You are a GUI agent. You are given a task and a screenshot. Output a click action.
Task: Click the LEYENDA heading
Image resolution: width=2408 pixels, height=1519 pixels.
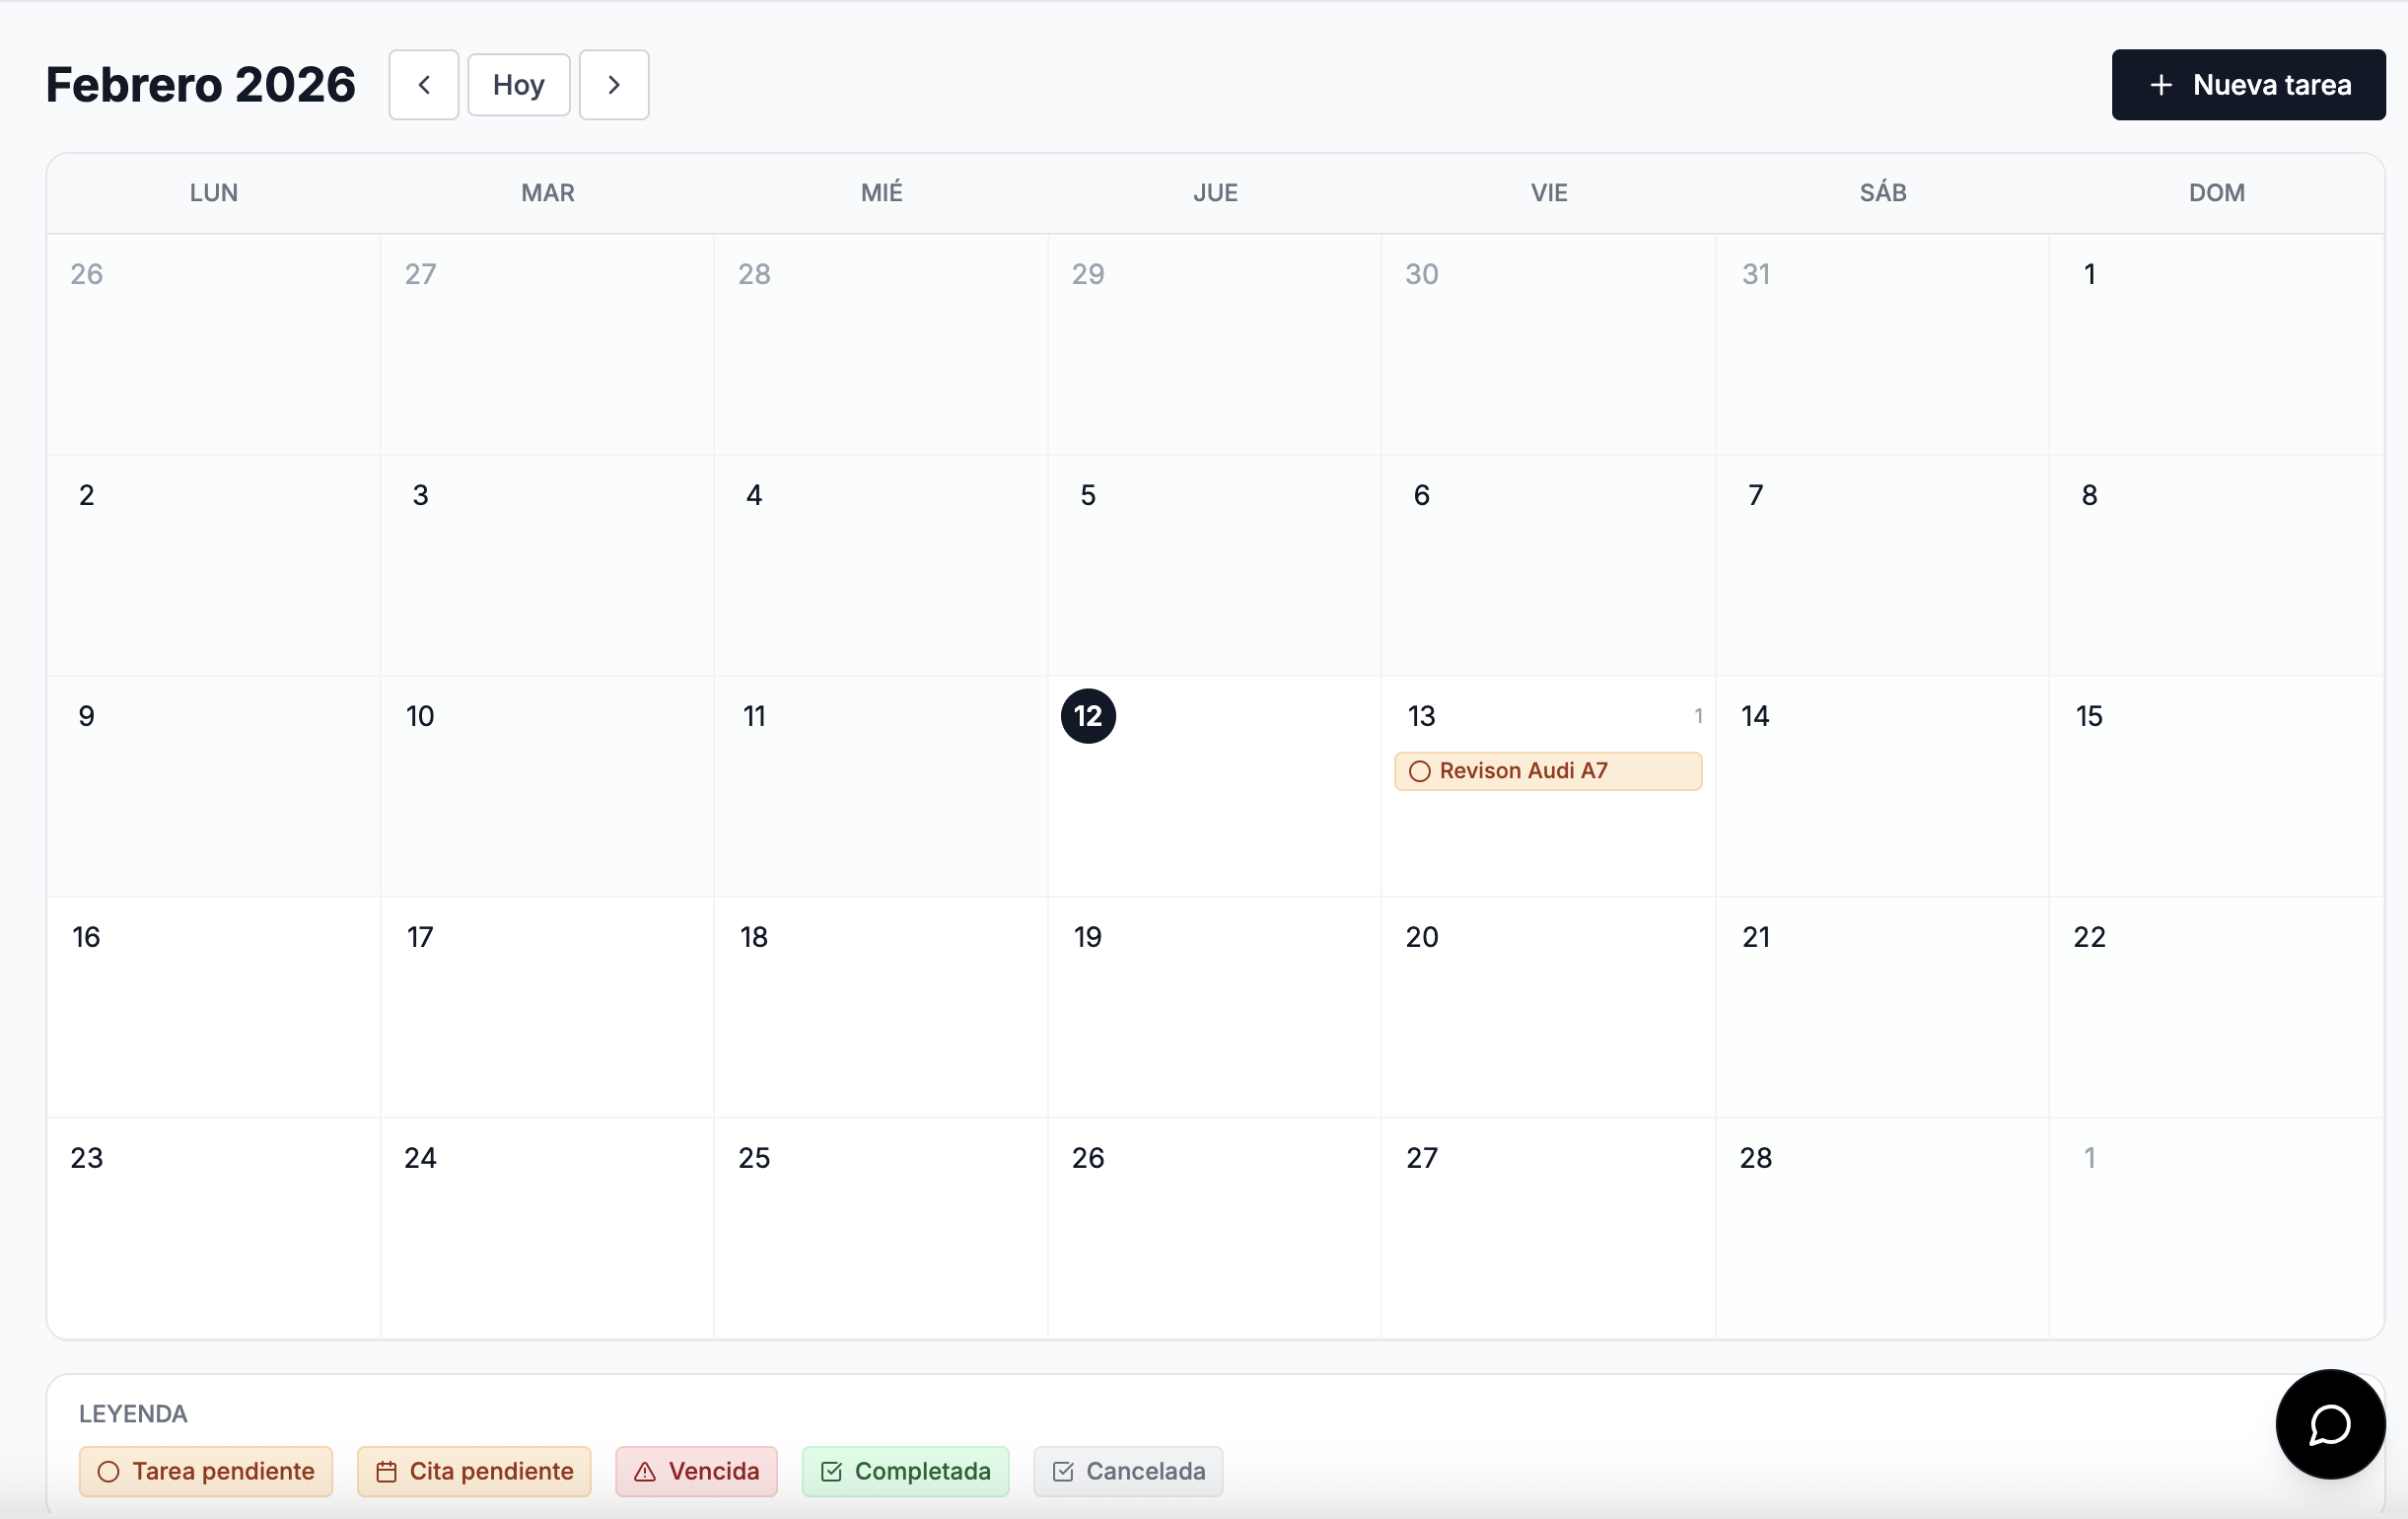133,1414
